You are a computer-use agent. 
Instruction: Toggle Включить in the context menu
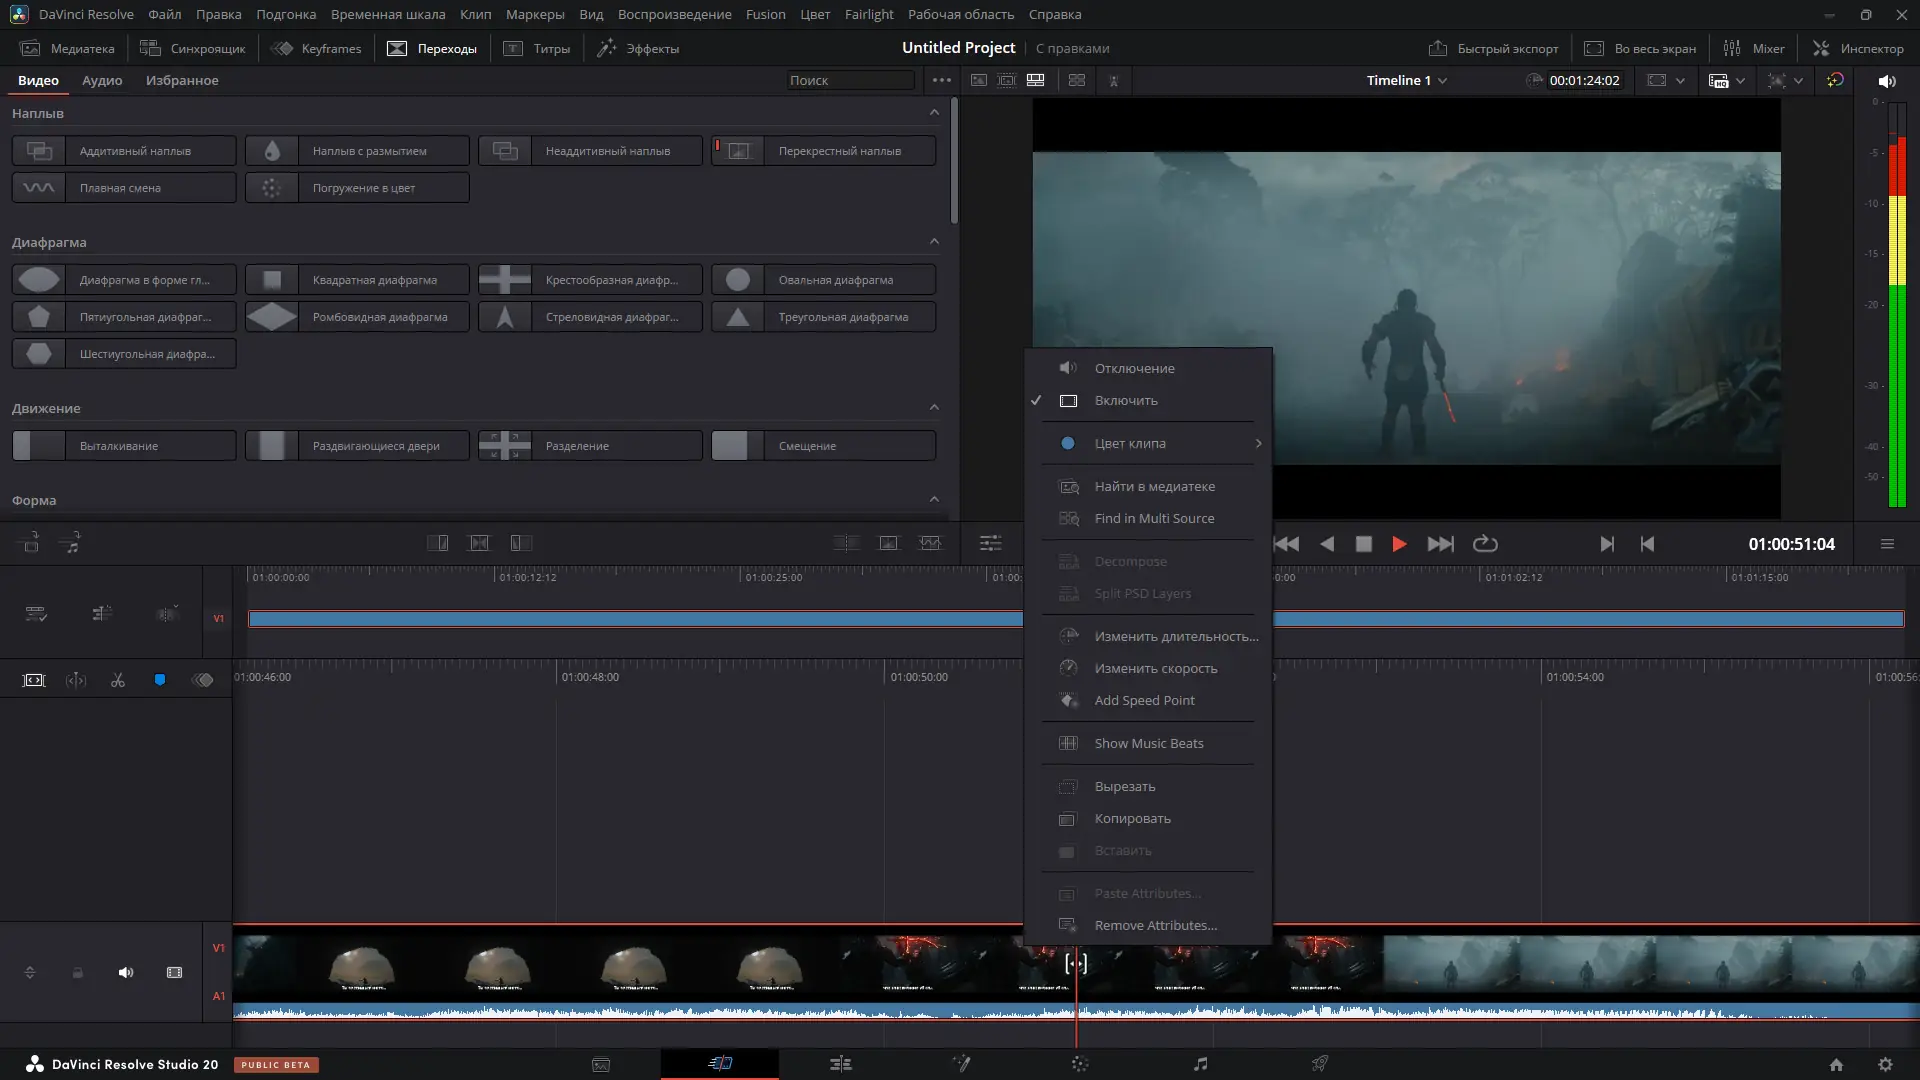1124,400
